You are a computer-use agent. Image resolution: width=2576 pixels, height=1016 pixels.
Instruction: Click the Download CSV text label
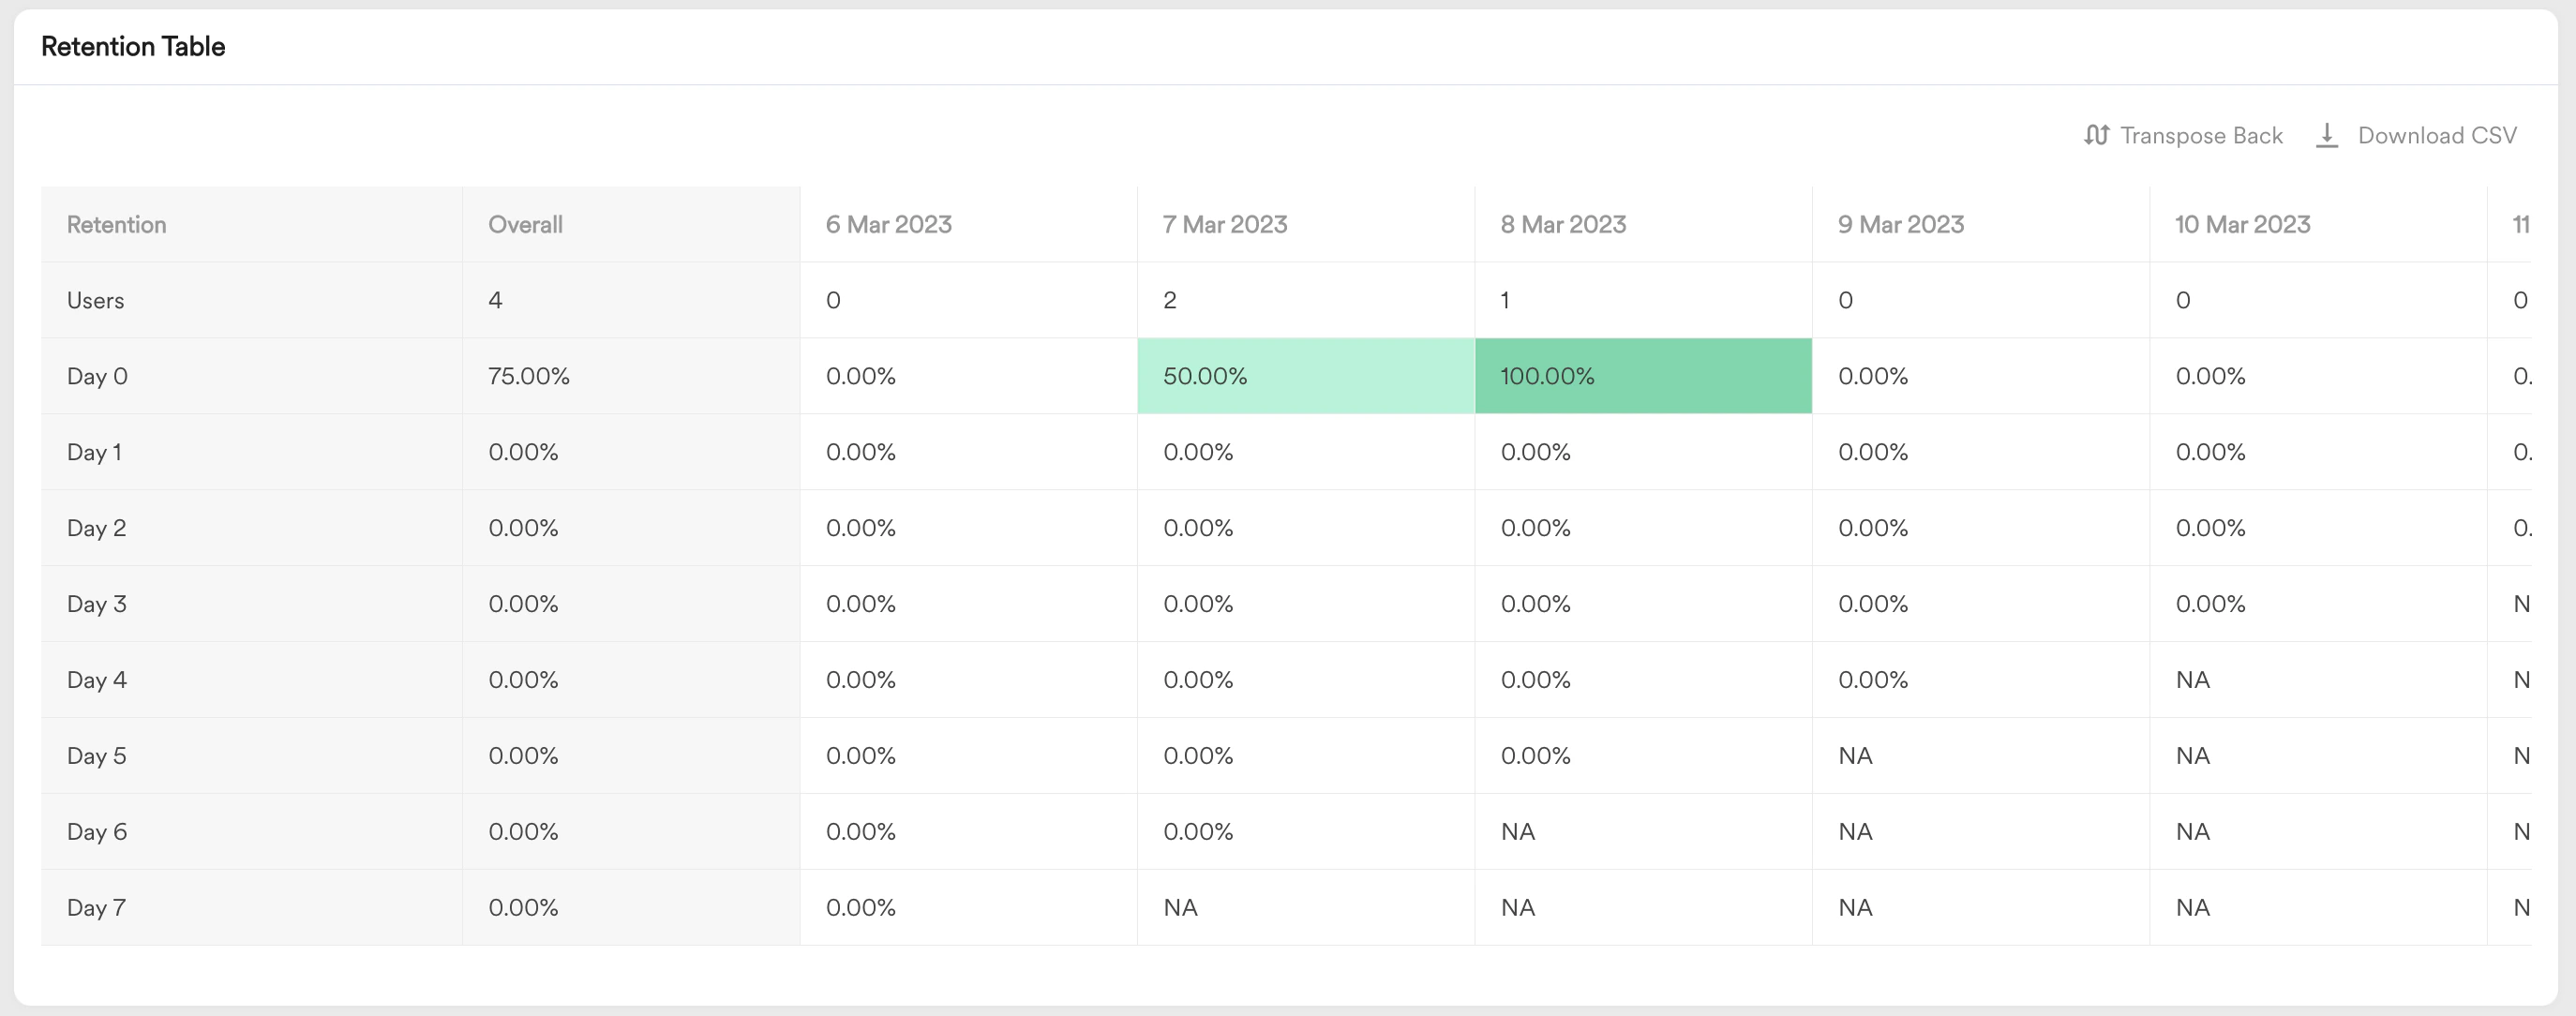[2436, 135]
